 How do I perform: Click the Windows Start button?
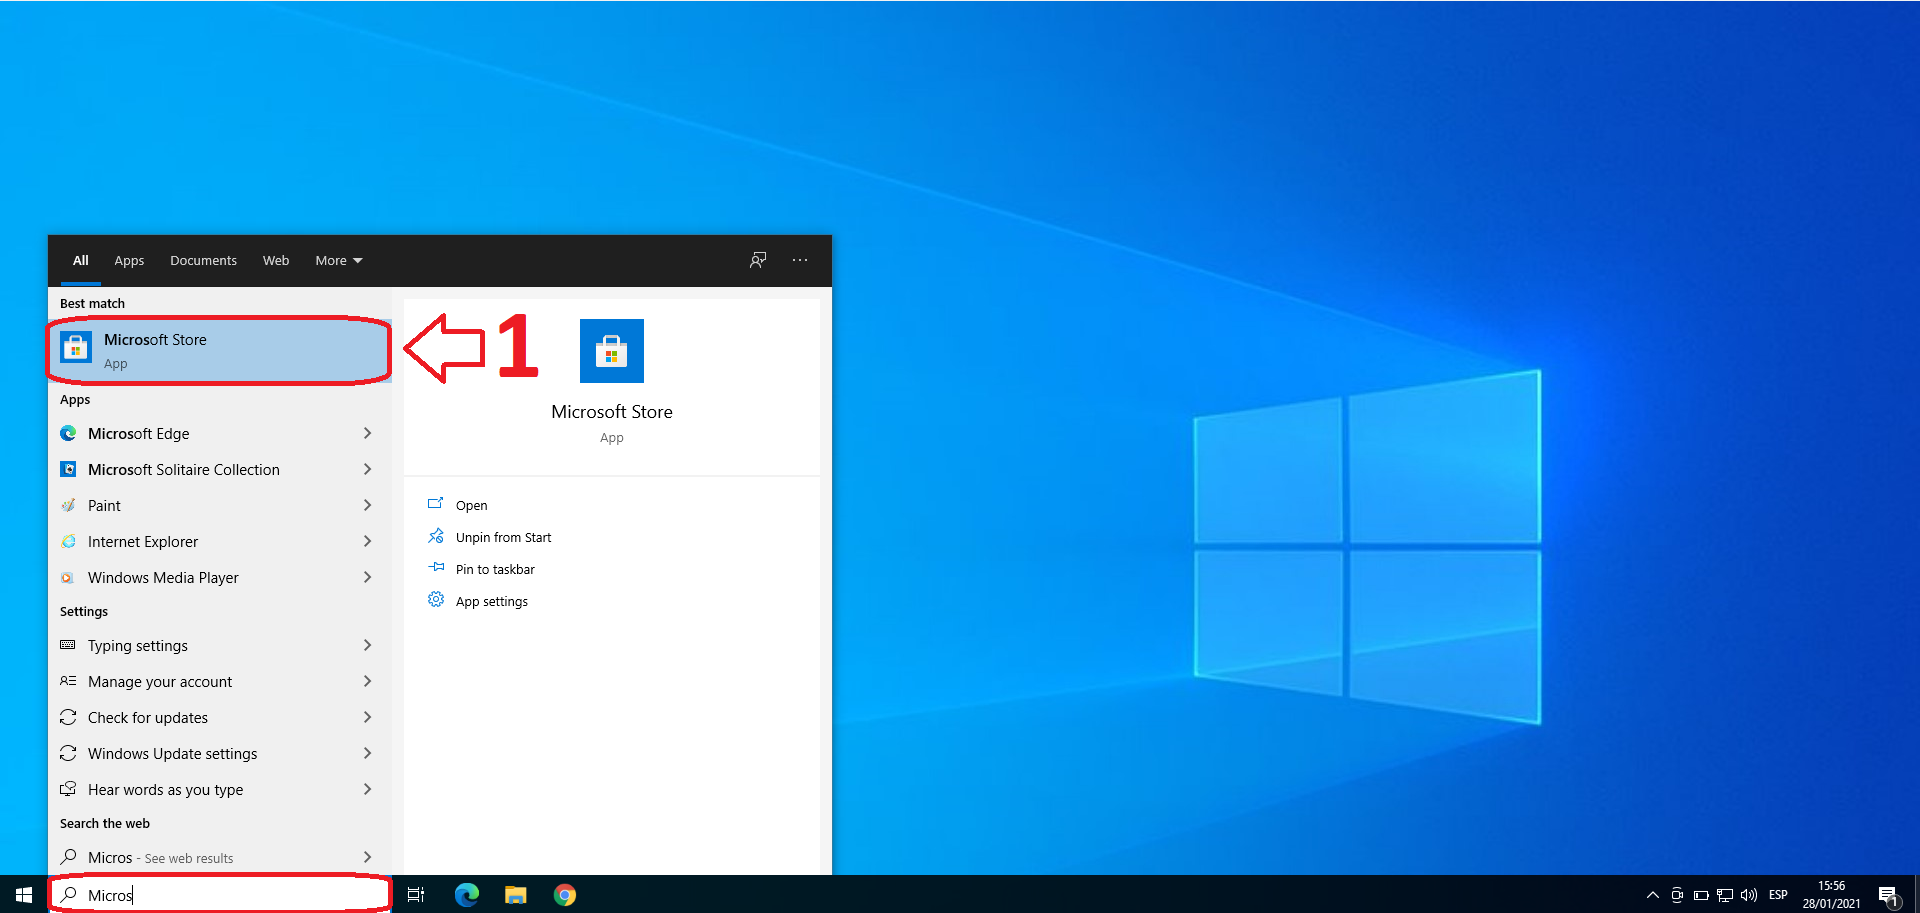point(24,895)
